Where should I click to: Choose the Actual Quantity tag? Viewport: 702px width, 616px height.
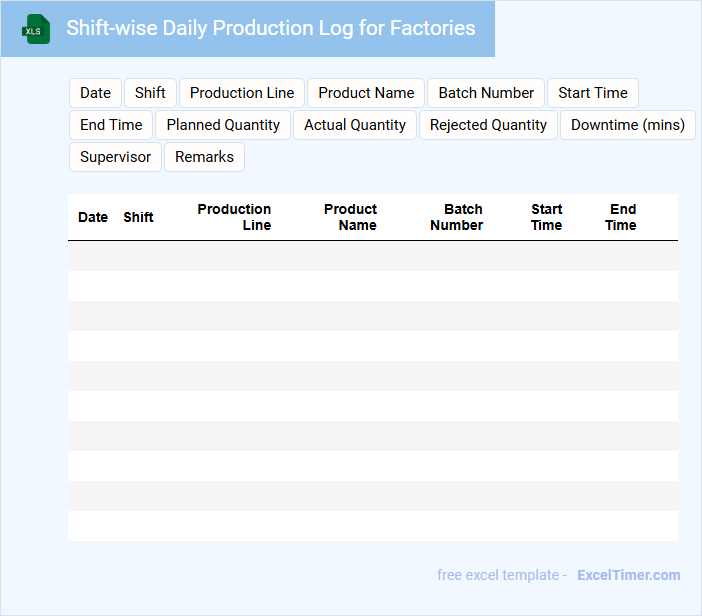pos(355,125)
